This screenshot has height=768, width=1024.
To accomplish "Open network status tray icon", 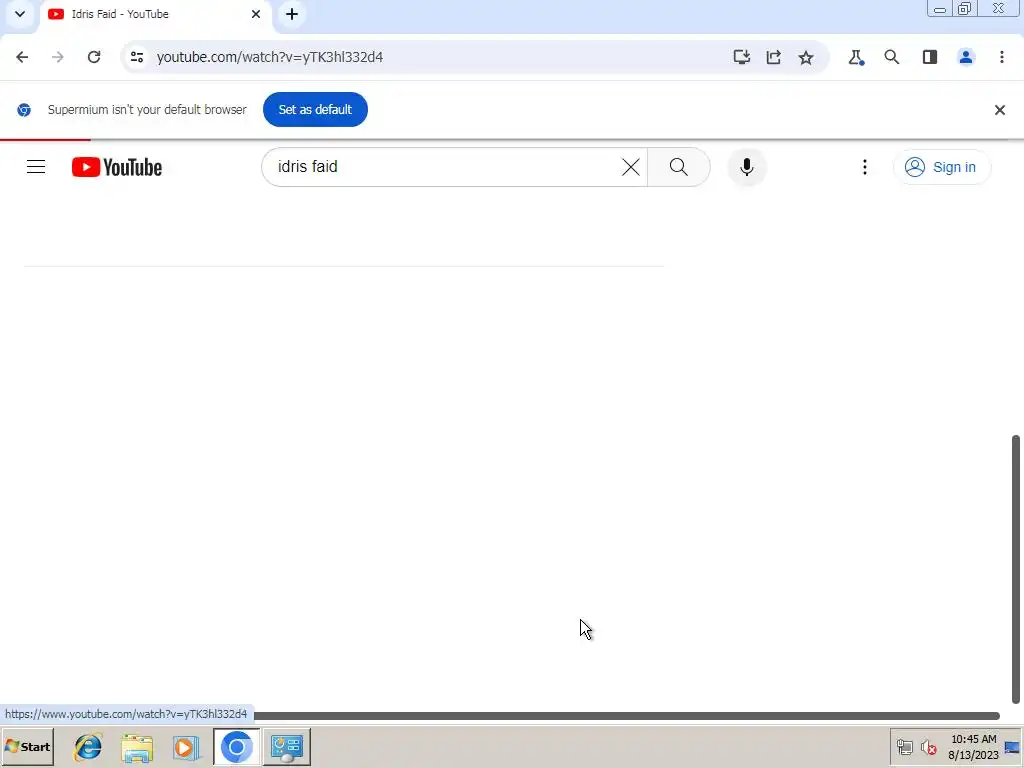I will tap(904, 747).
